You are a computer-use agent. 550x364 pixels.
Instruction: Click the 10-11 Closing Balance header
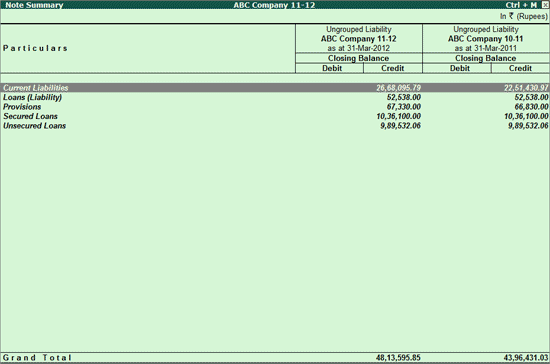pos(485,58)
